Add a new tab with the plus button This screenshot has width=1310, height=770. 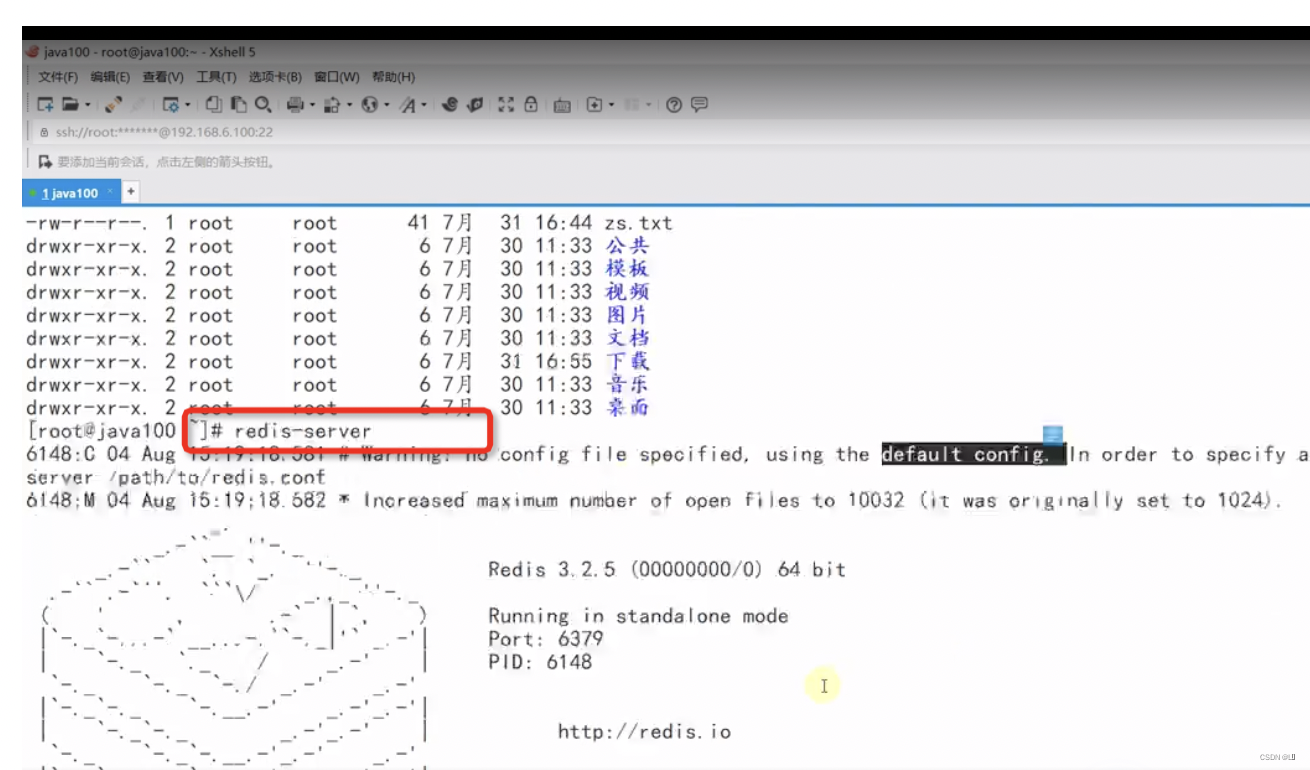tap(130, 192)
